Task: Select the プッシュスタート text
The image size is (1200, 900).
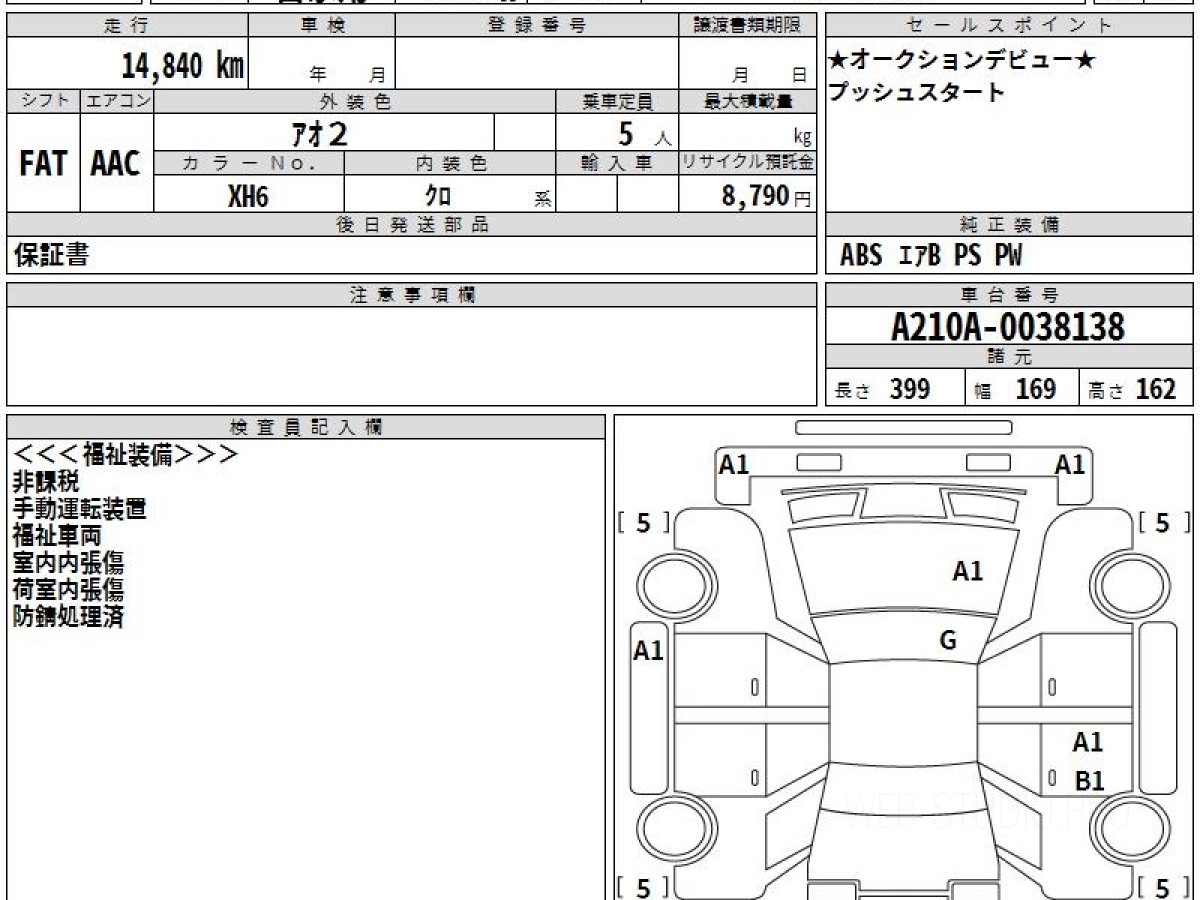Action: pyautogui.click(x=916, y=93)
